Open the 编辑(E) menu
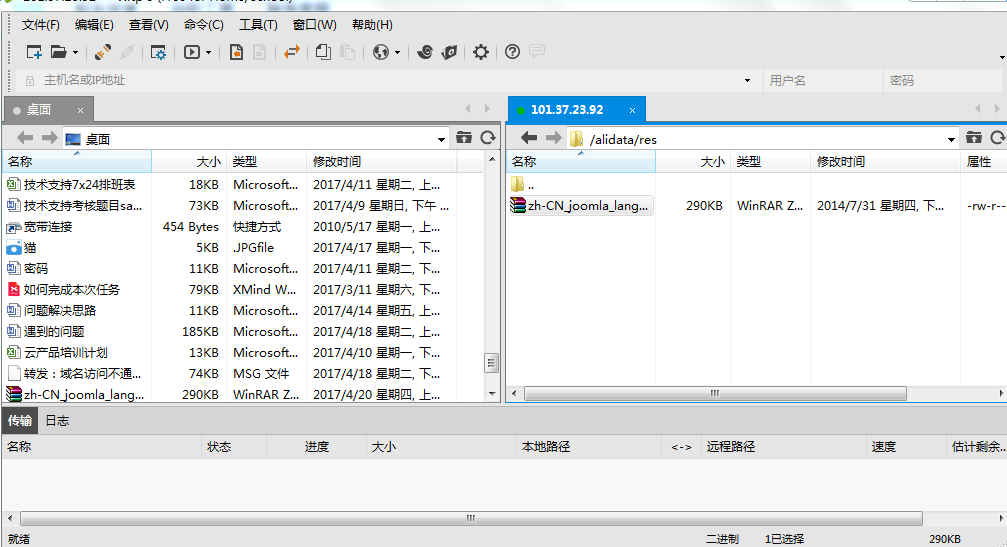Image resolution: width=1007 pixels, height=547 pixels. point(94,25)
